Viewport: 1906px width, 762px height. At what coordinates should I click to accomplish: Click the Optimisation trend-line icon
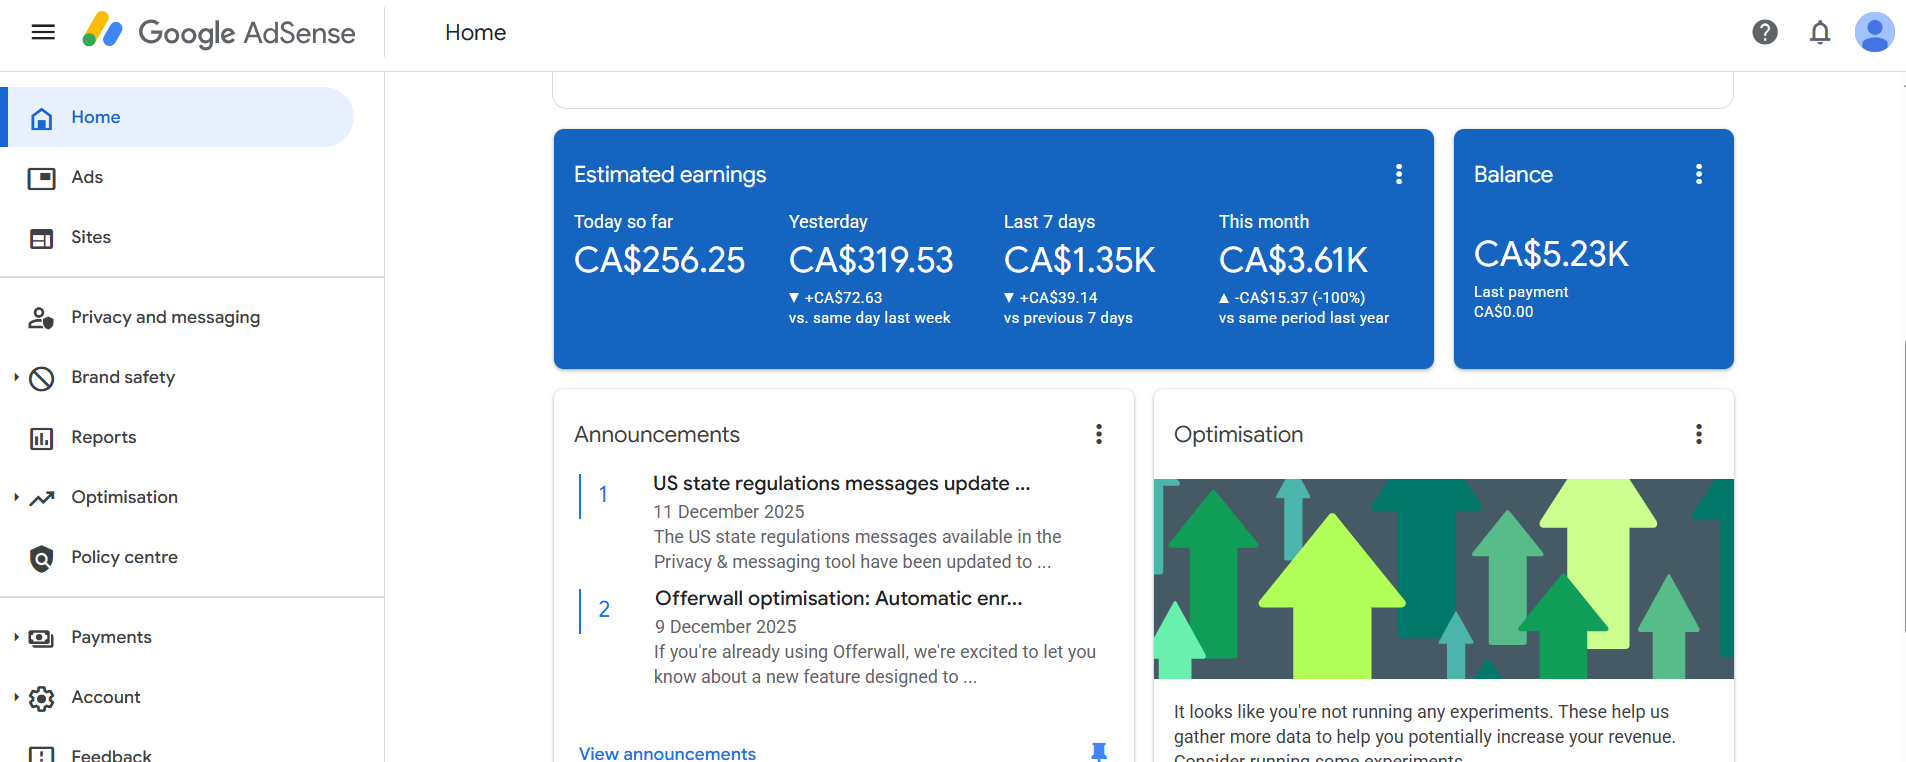point(41,498)
